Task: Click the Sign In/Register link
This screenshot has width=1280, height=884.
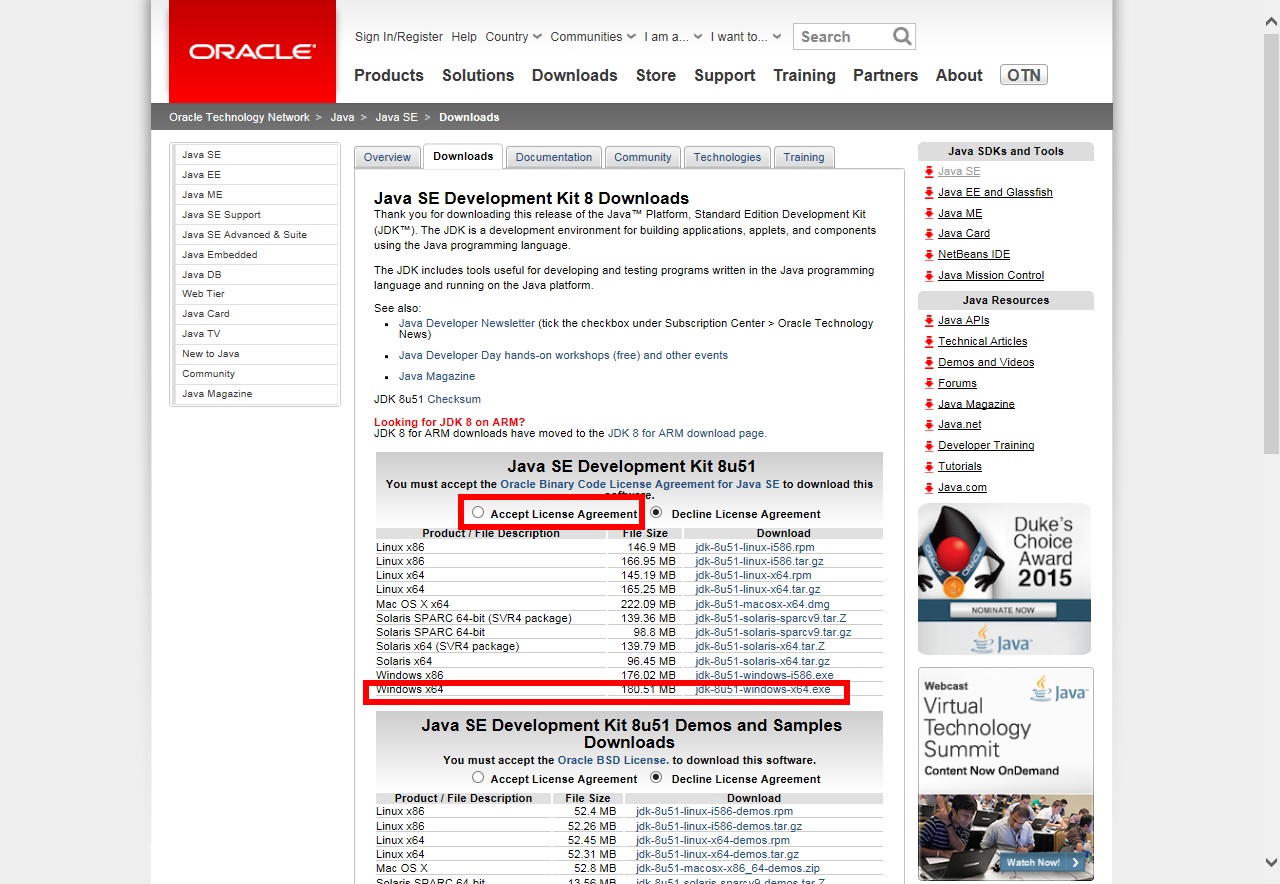Action: coord(399,37)
